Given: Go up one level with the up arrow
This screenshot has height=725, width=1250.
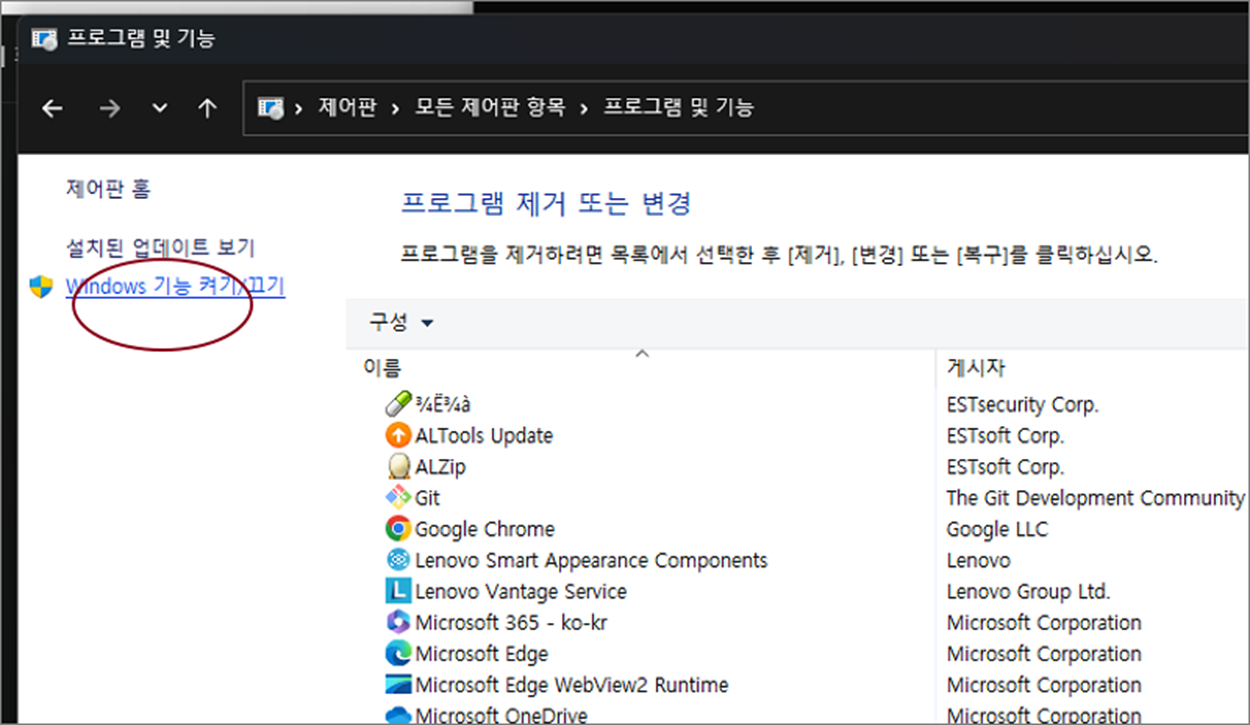Looking at the screenshot, I should tap(207, 108).
